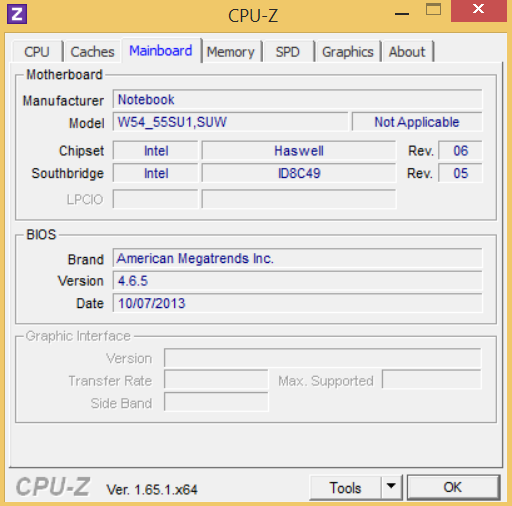This screenshot has width=512, height=506.
Task: Click the Haswell chipset value
Action: [299, 151]
